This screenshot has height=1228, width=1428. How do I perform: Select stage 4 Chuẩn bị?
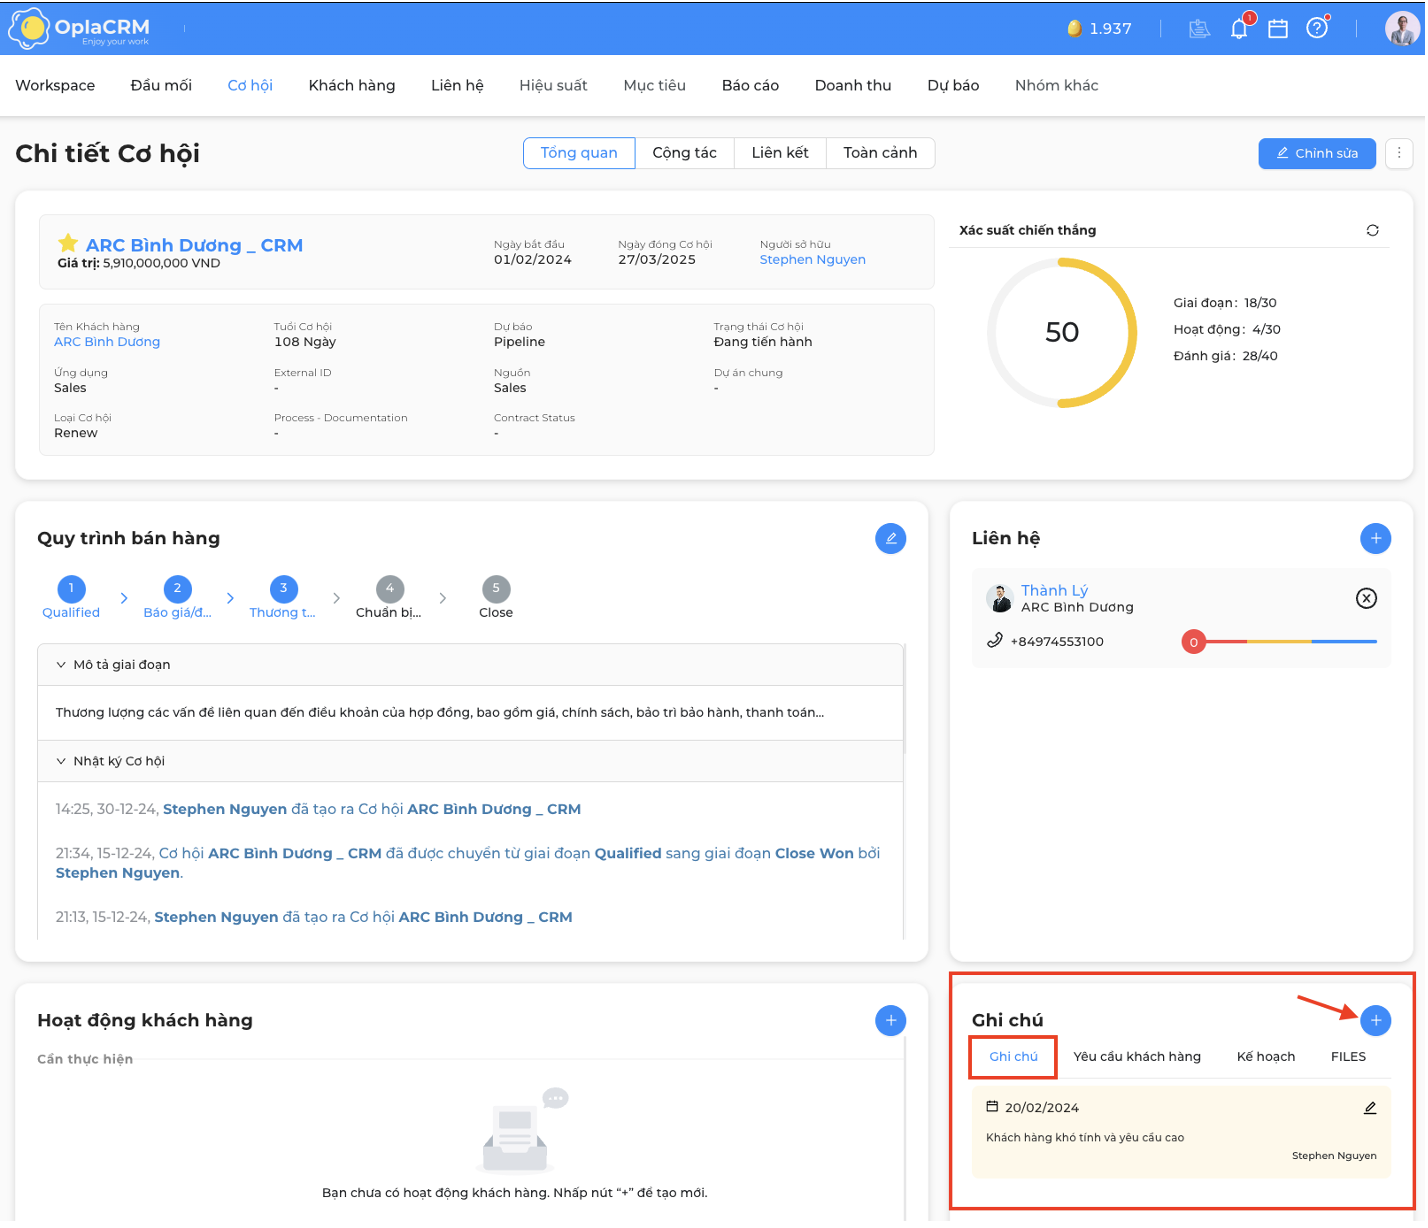(x=389, y=598)
